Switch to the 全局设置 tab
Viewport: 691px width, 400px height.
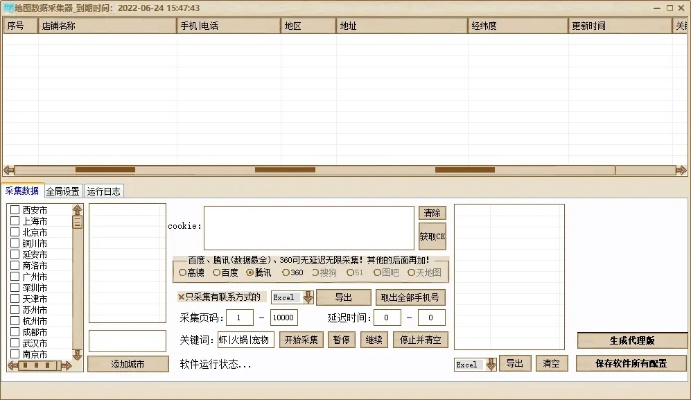[x=62, y=191]
